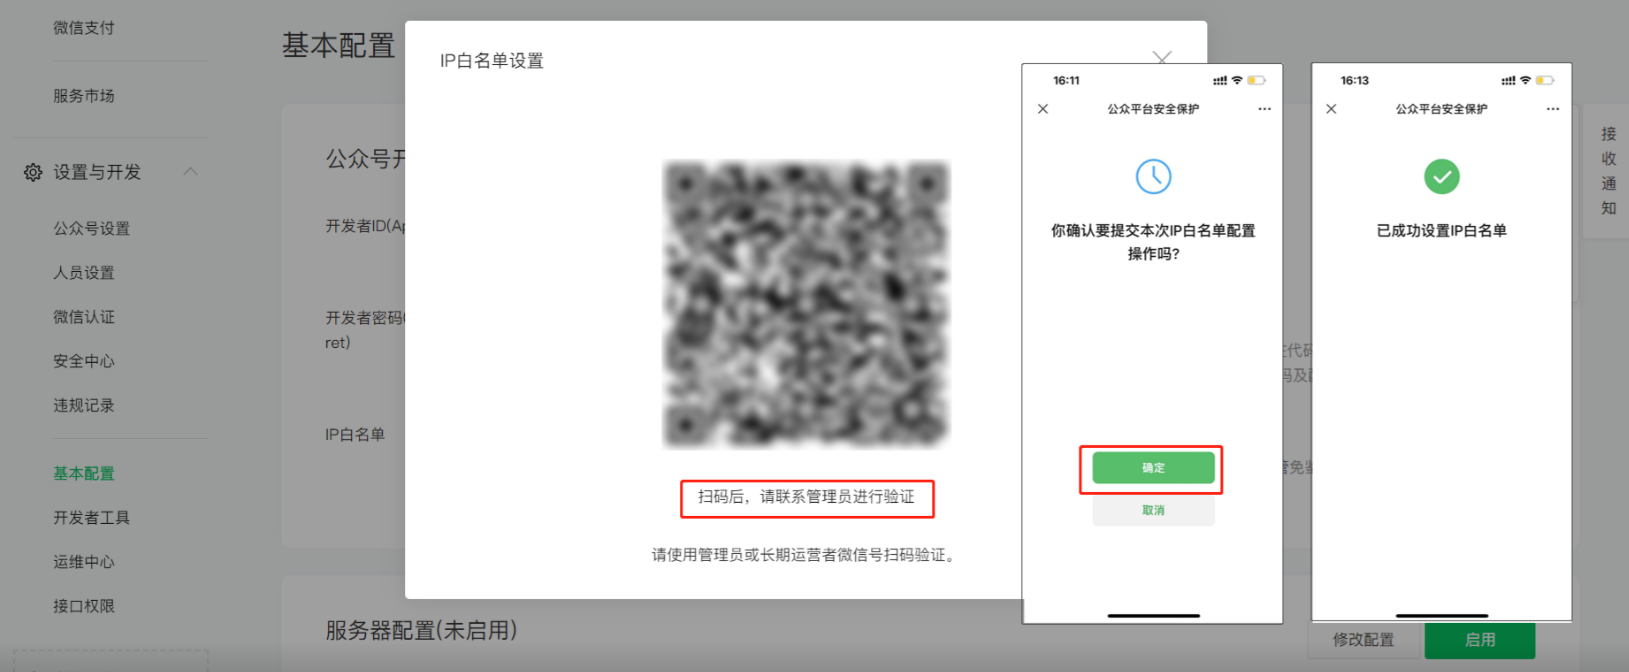Collapse the 设置与开发 section chevron

click(190, 172)
